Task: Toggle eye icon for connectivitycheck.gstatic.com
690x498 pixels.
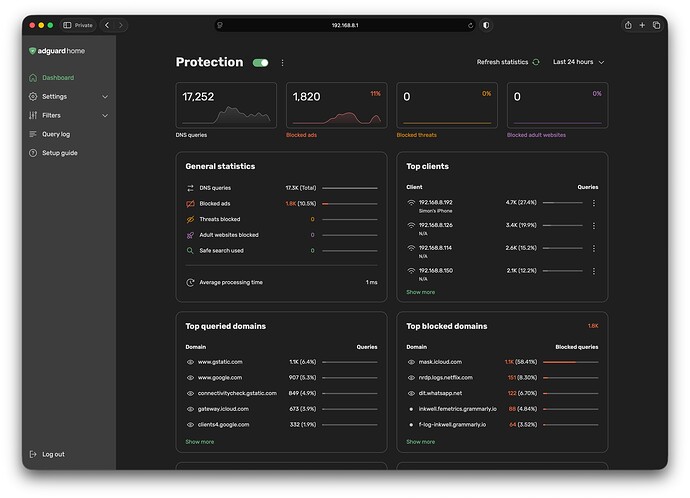Action: point(190,393)
